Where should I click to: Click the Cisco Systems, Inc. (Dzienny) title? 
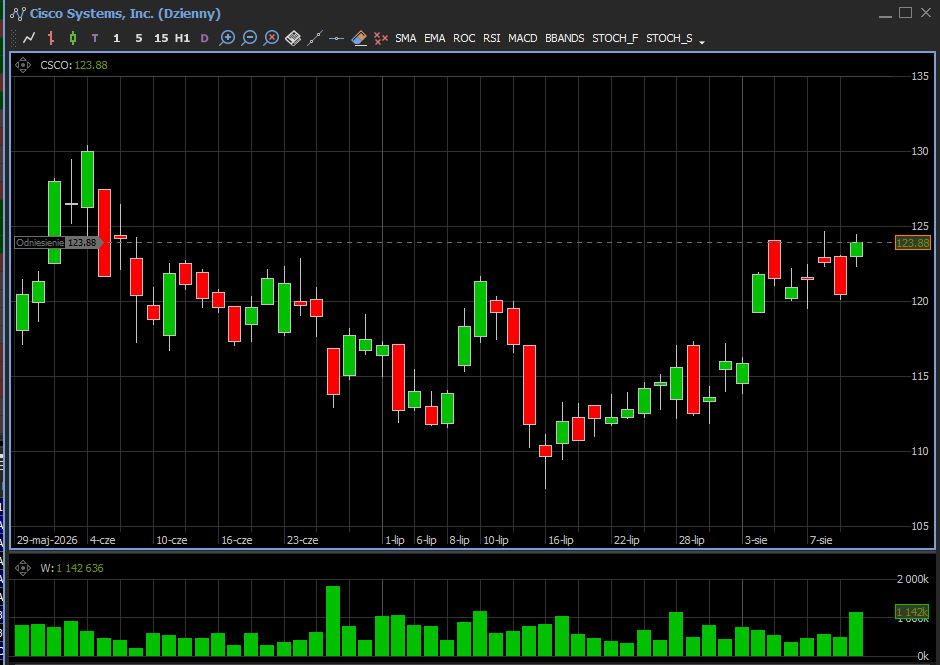125,13
